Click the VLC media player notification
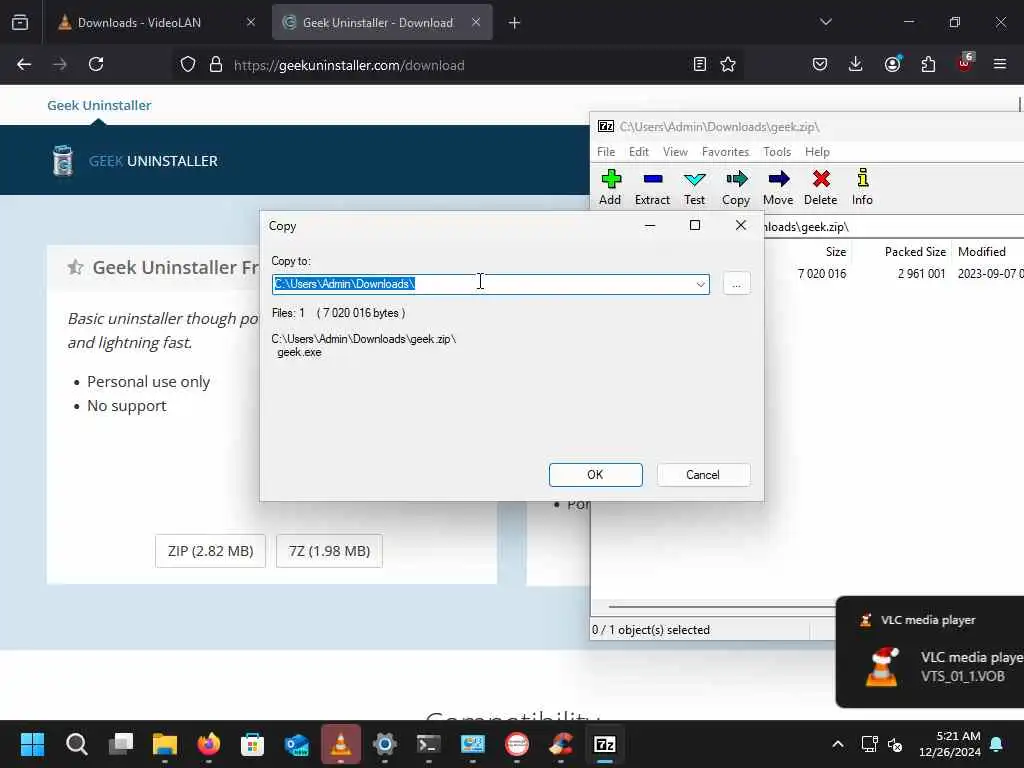Screen dimensions: 1024x768 [x=930, y=652]
